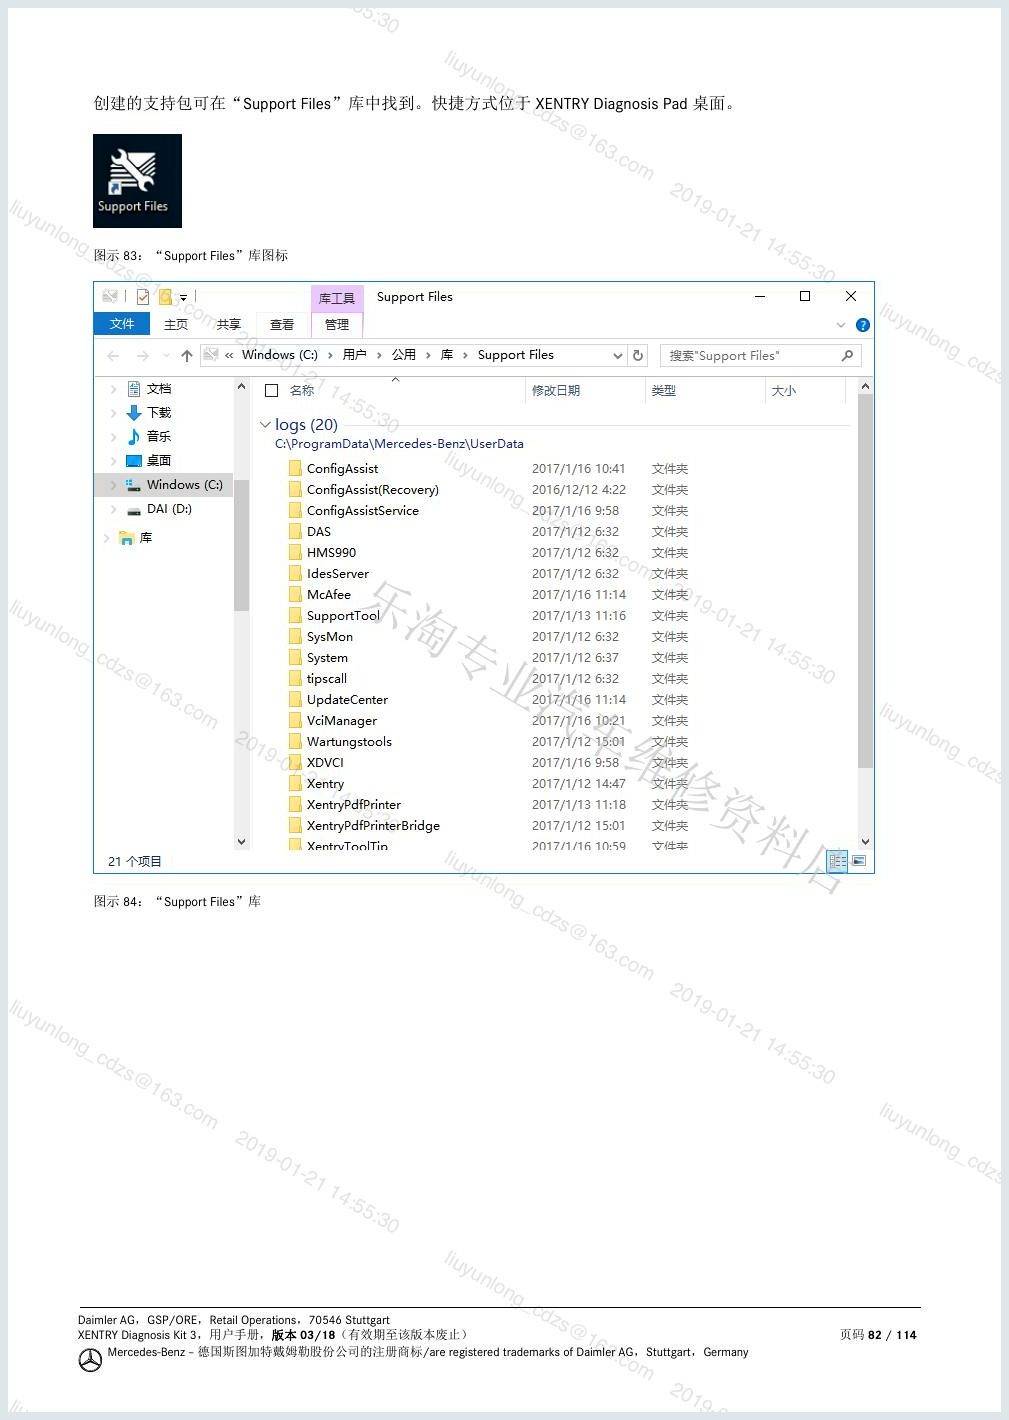Screen dimensions: 1009x1420
Task: Expand the ribbon with the chevron arrow
Action: (x=840, y=325)
